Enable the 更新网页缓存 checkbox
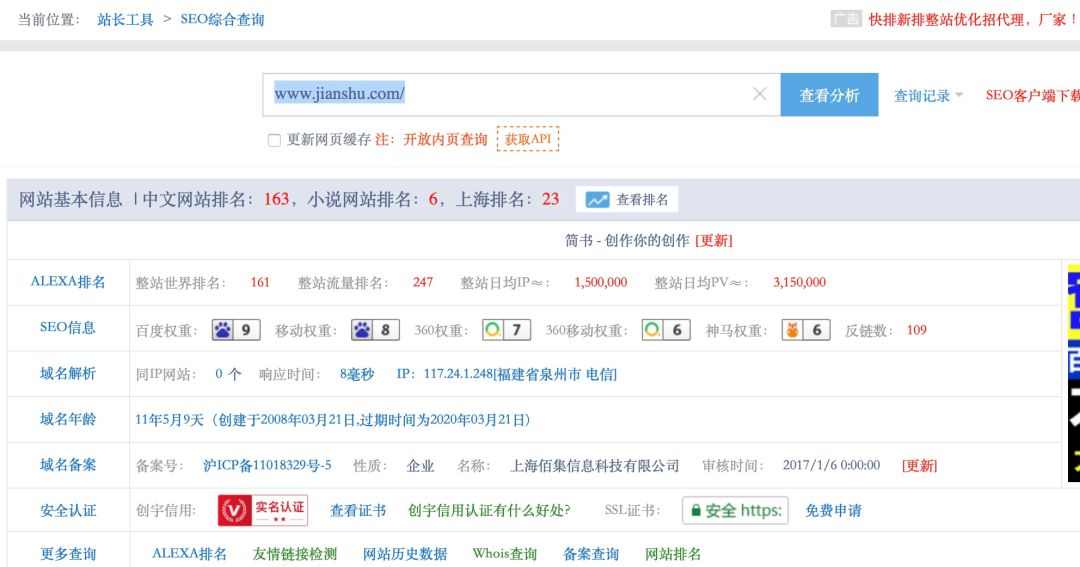This screenshot has width=1080, height=567. click(x=274, y=141)
